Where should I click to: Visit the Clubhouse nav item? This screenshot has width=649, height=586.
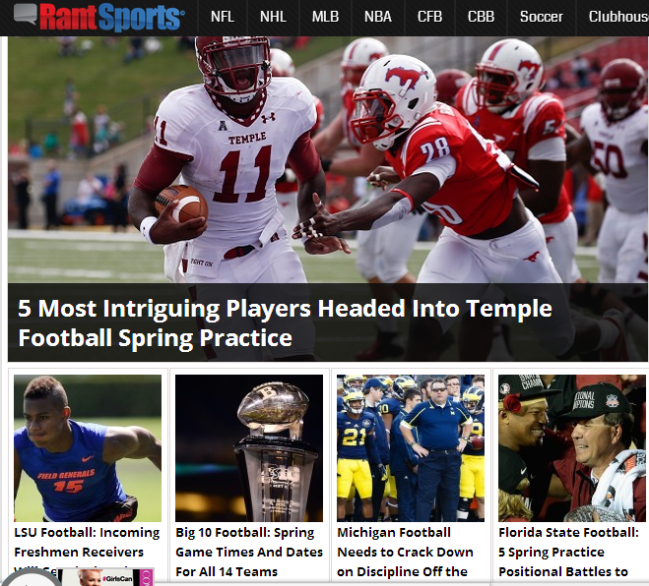pyautogui.click(x=618, y=17)
